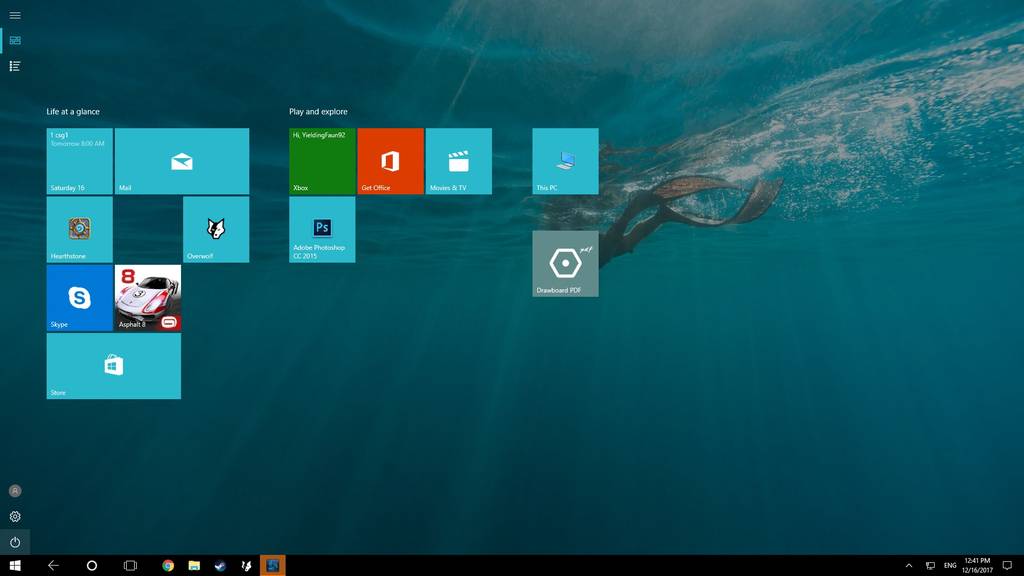Open the Store tile
Viewport: 1024px width, 576px height.
[114, 366]
